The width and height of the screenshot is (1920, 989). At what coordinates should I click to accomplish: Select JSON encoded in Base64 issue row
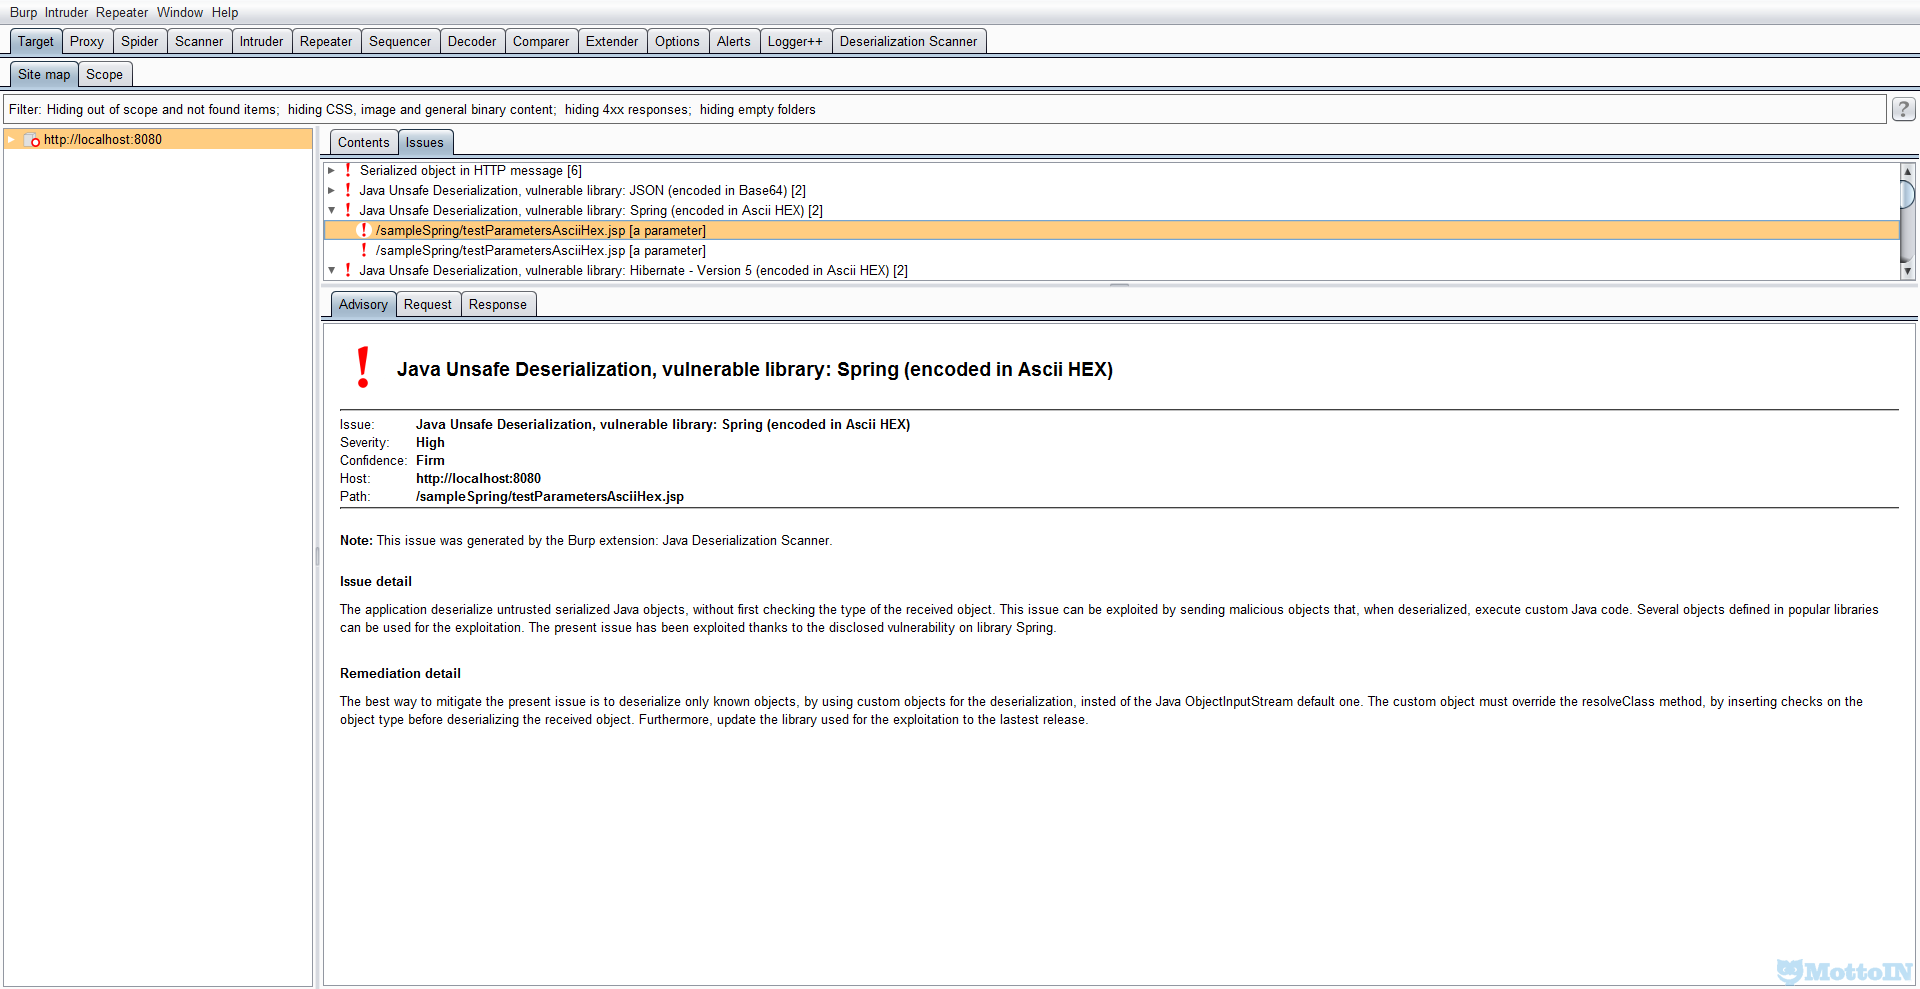tap(1111, 190)
